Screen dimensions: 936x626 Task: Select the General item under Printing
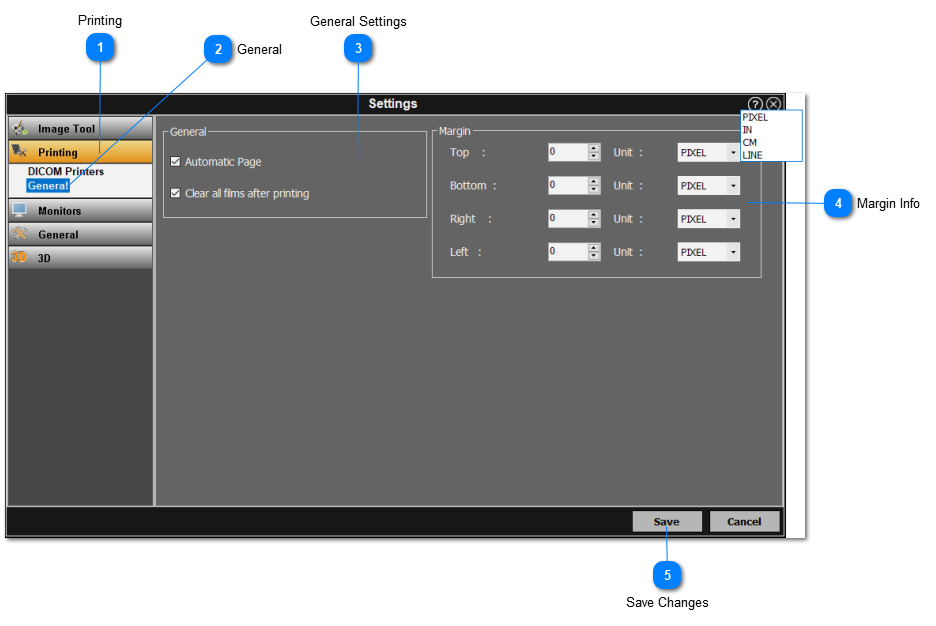pyautogui.click(x=48, y=186)
